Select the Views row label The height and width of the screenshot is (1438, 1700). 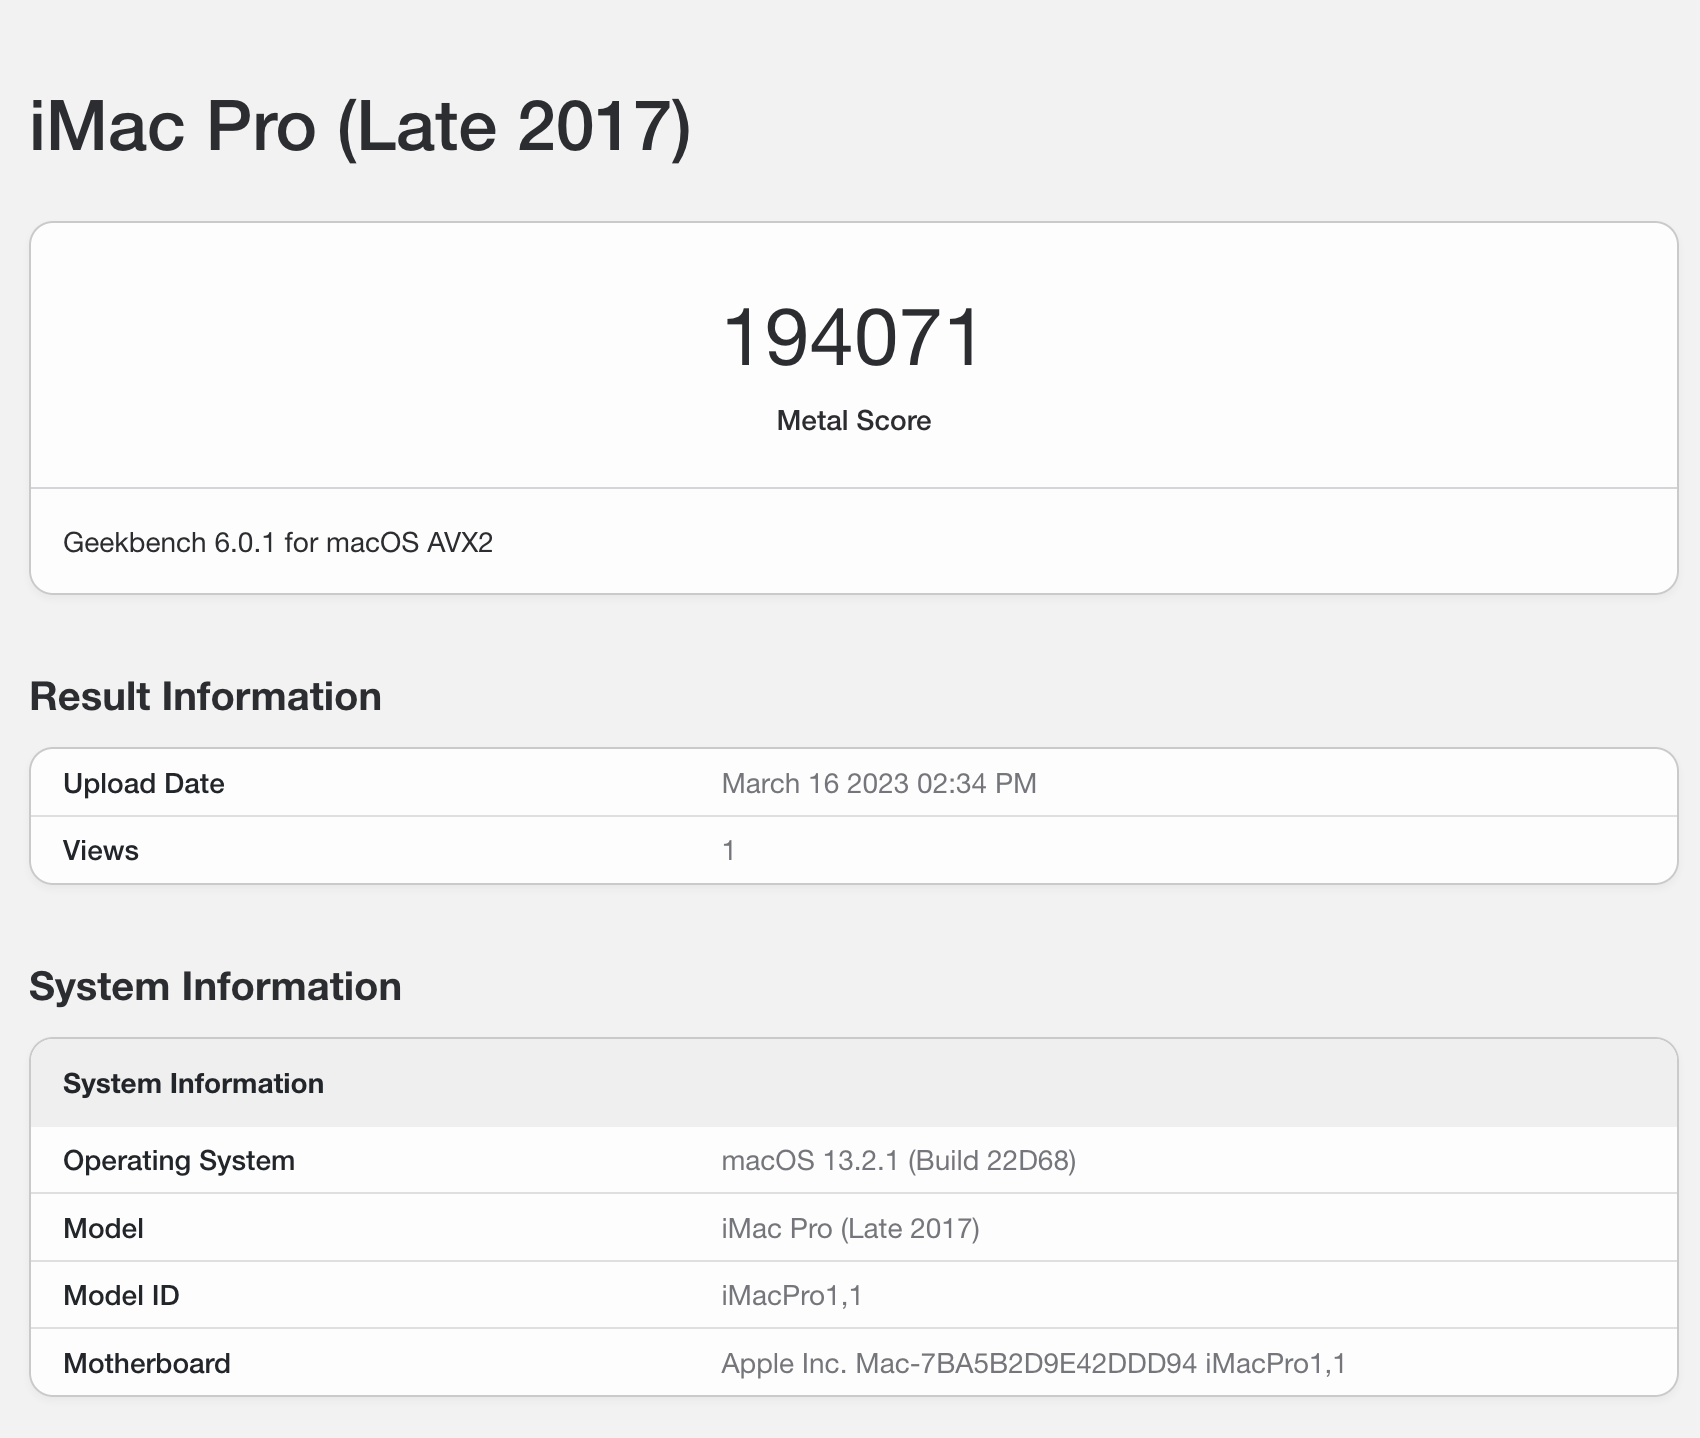tap(100, 851)
